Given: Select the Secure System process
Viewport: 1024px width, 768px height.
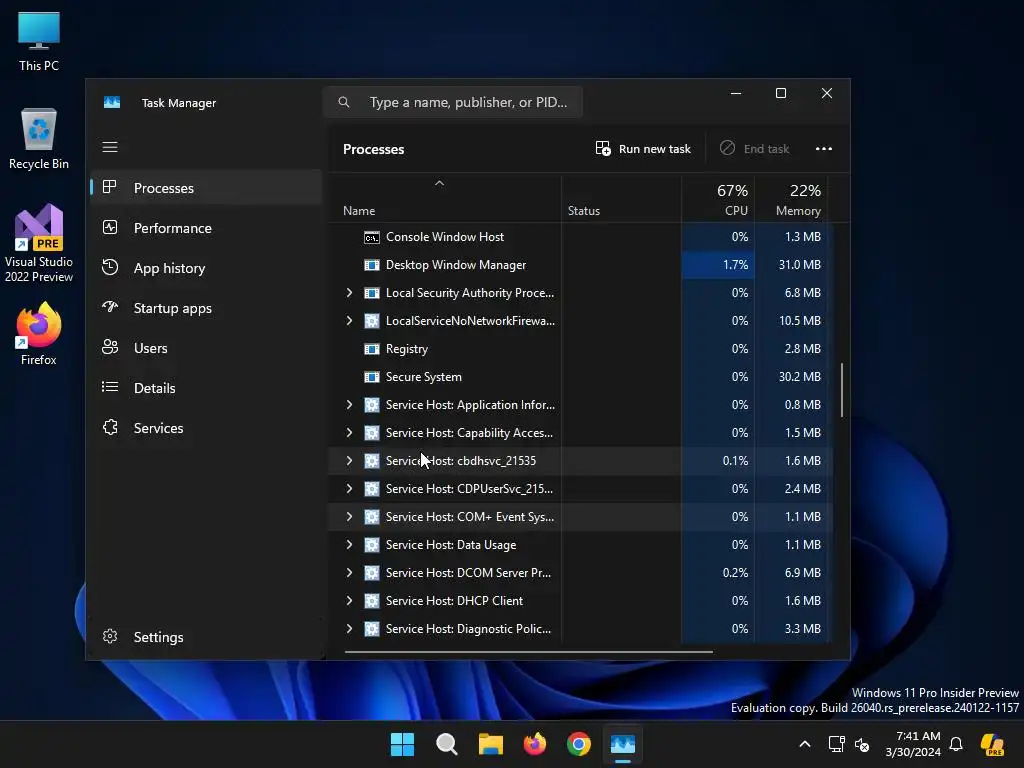Looking at the screenshot, I should pyautogui.click(x=579, y=377).
